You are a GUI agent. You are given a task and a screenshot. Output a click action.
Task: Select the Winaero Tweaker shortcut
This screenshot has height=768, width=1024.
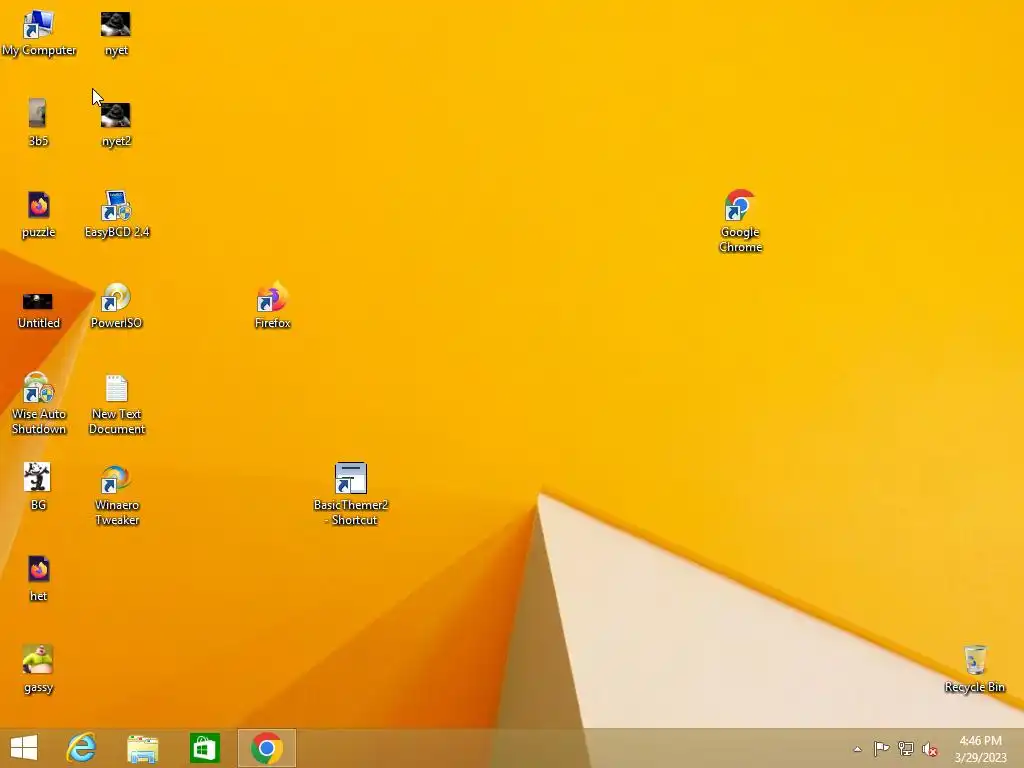point(116,495)
